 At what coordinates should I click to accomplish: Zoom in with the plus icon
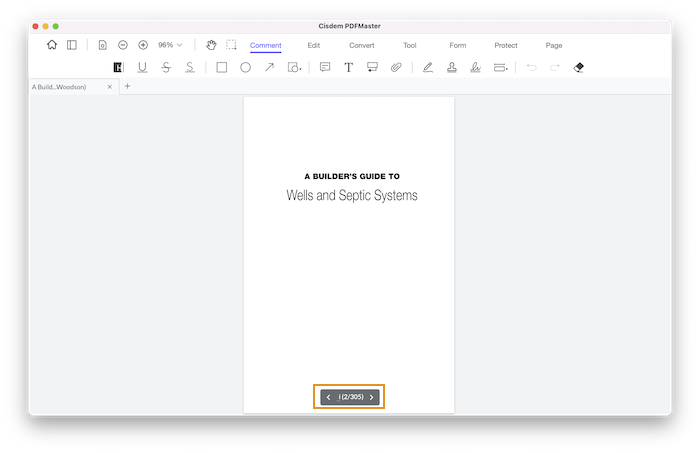[143, 45]
